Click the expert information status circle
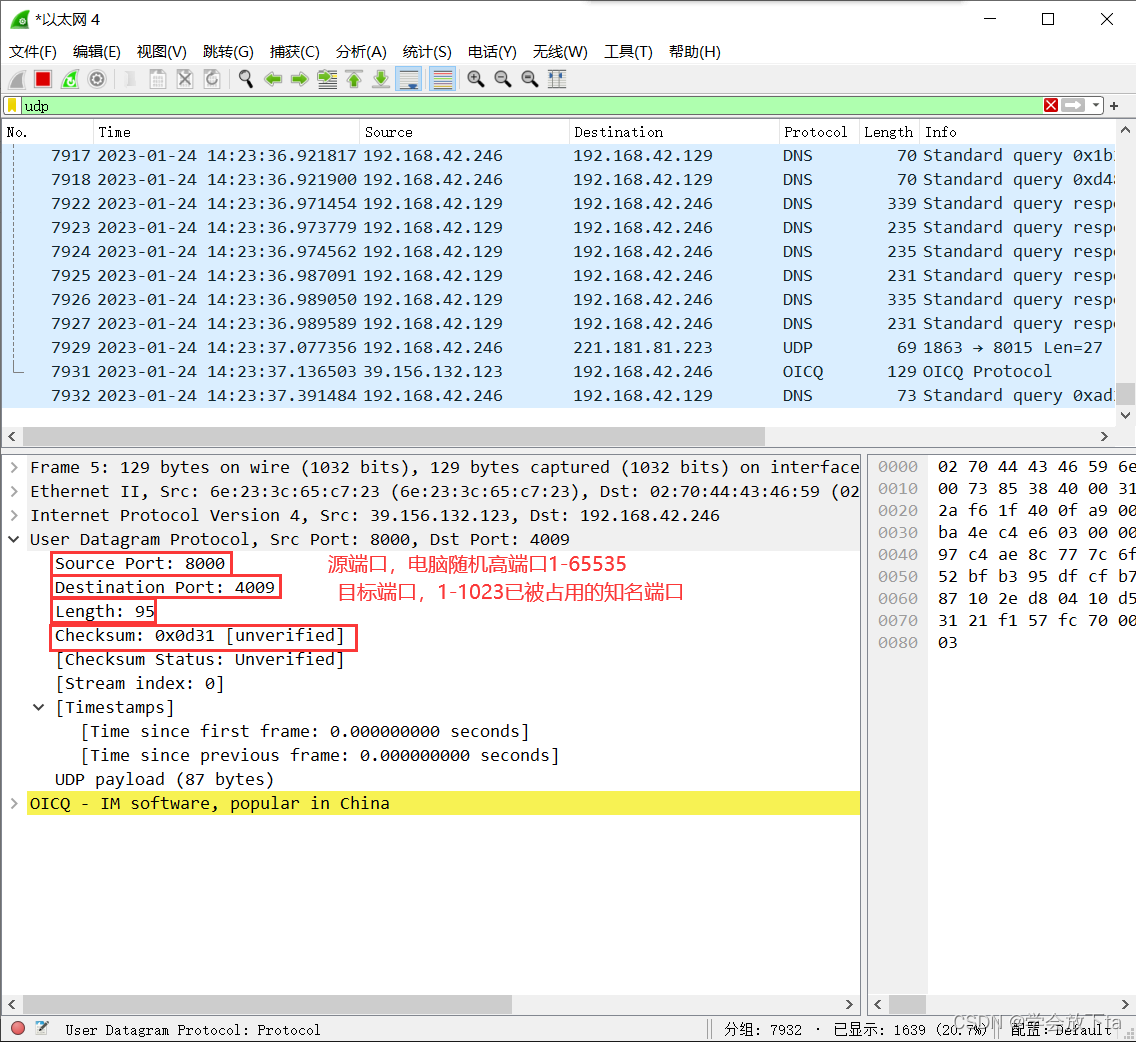This screenshot has width=1136, height=1042. click(19, 1028)
